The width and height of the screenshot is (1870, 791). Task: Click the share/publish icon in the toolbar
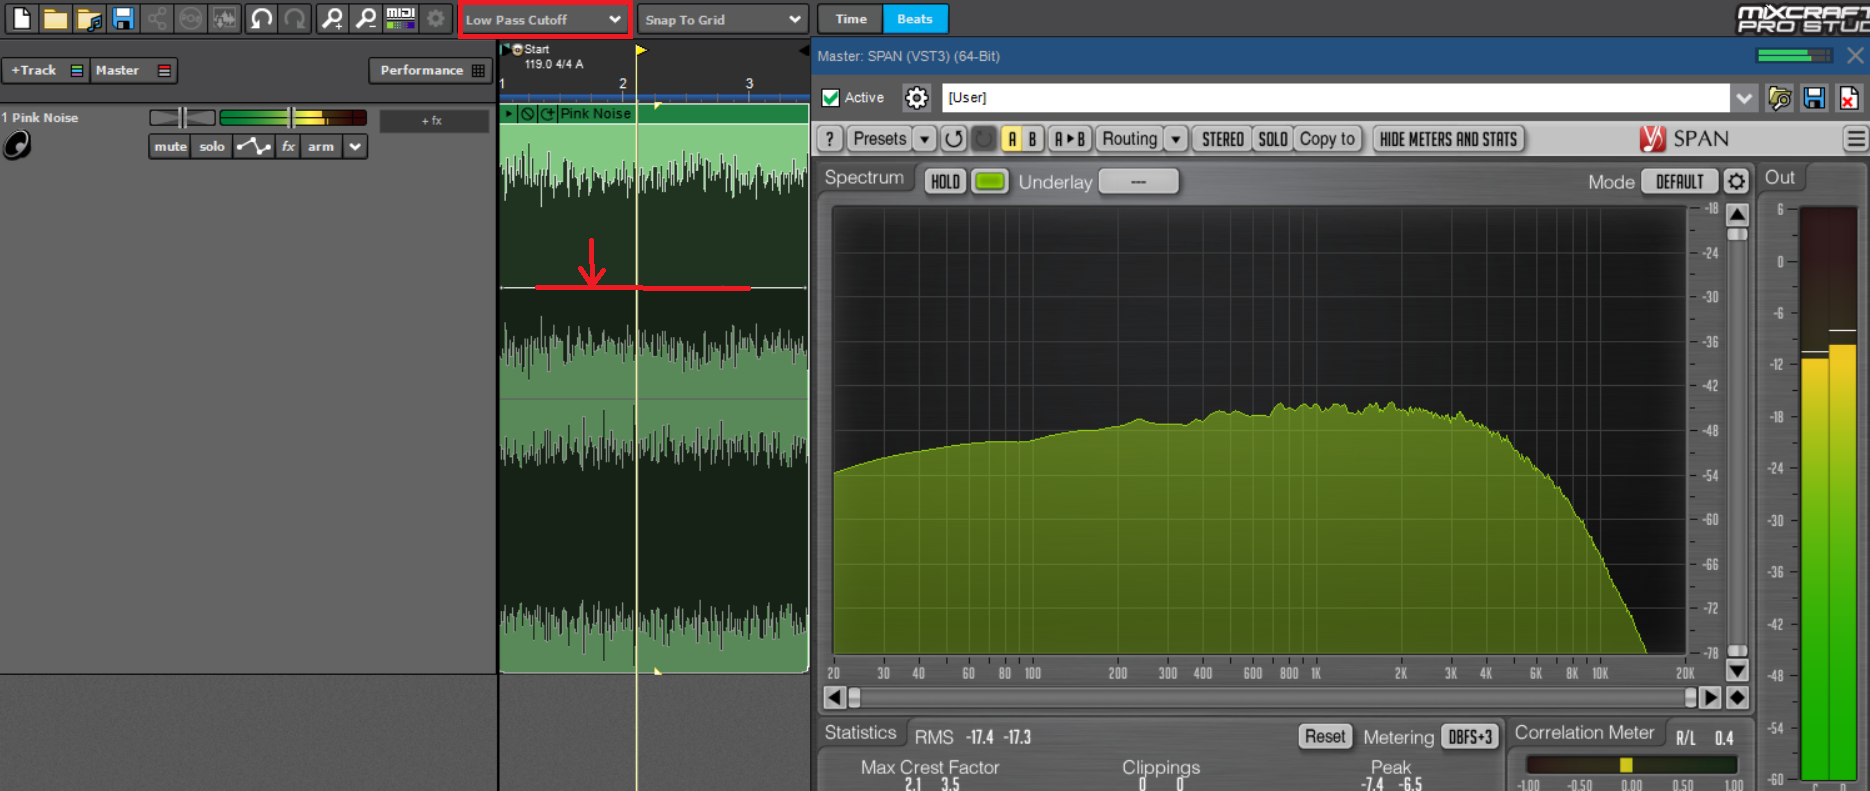click(x=157, y=18)
